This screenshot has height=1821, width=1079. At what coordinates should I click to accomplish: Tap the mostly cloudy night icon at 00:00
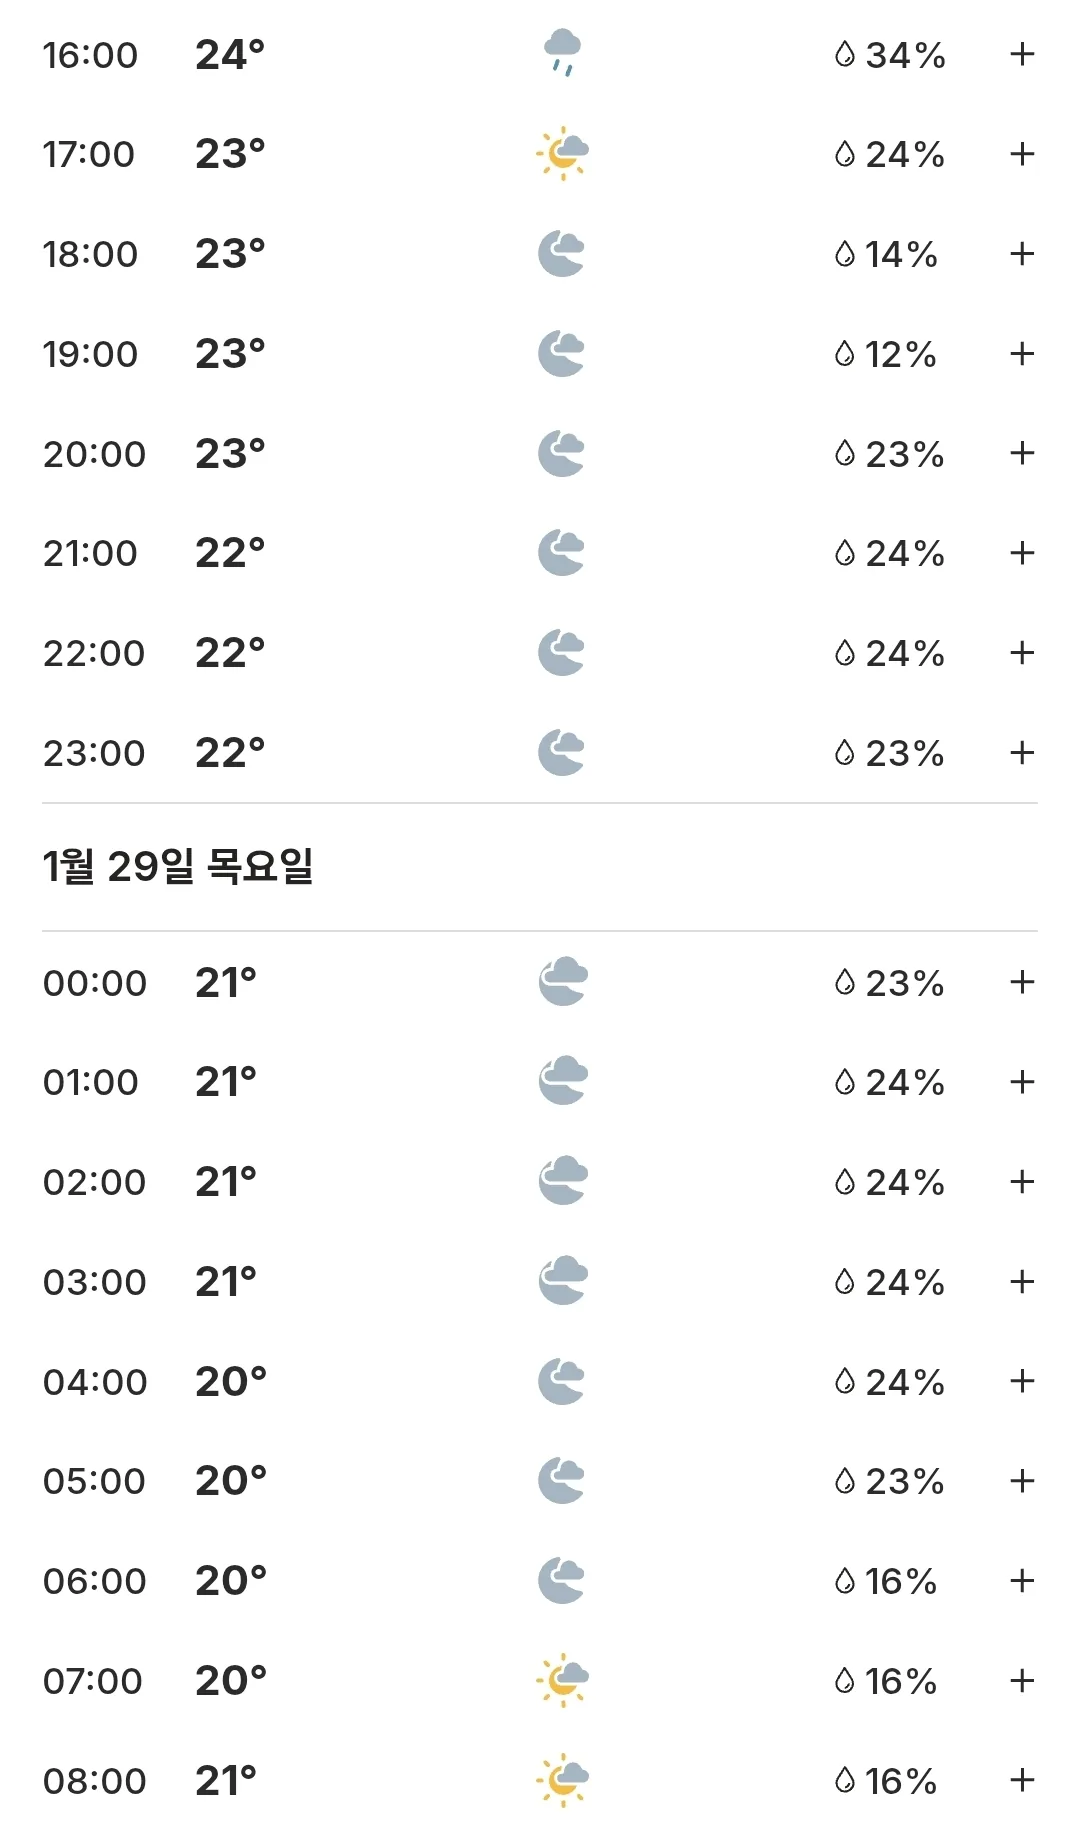click(563, 982)
